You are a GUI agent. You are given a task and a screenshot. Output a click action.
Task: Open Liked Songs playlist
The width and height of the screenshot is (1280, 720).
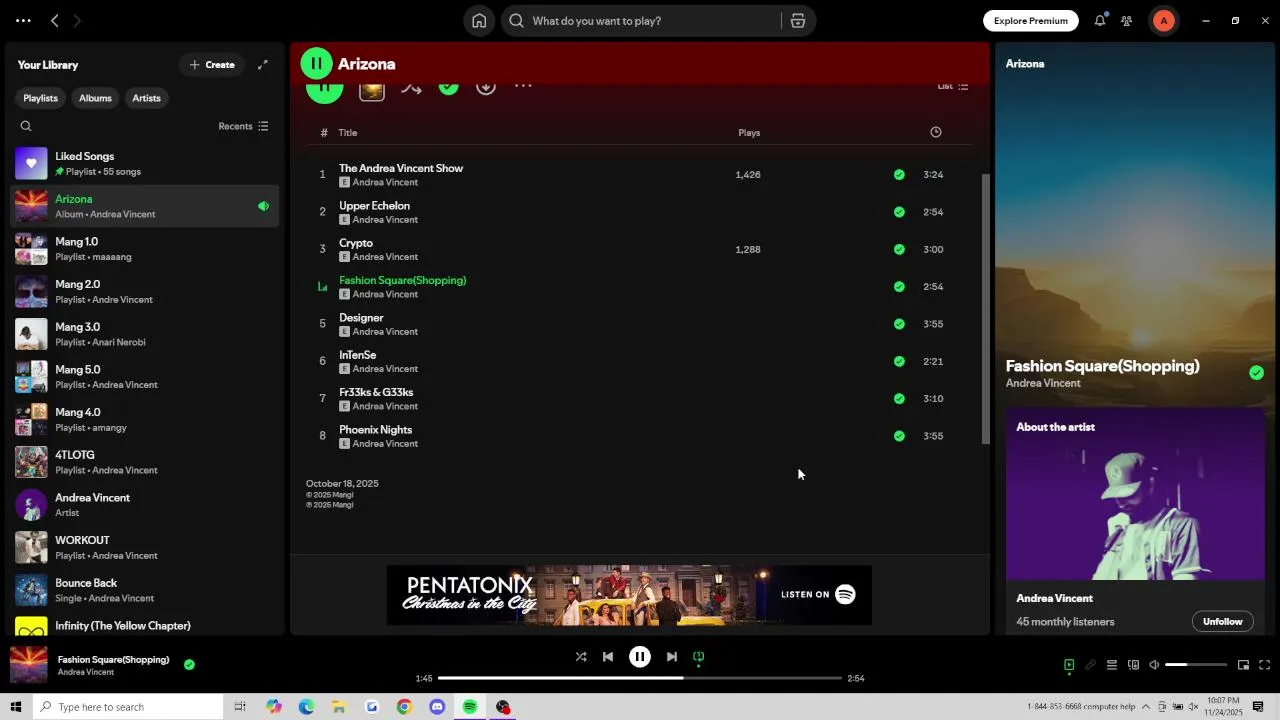click(146, 164)
